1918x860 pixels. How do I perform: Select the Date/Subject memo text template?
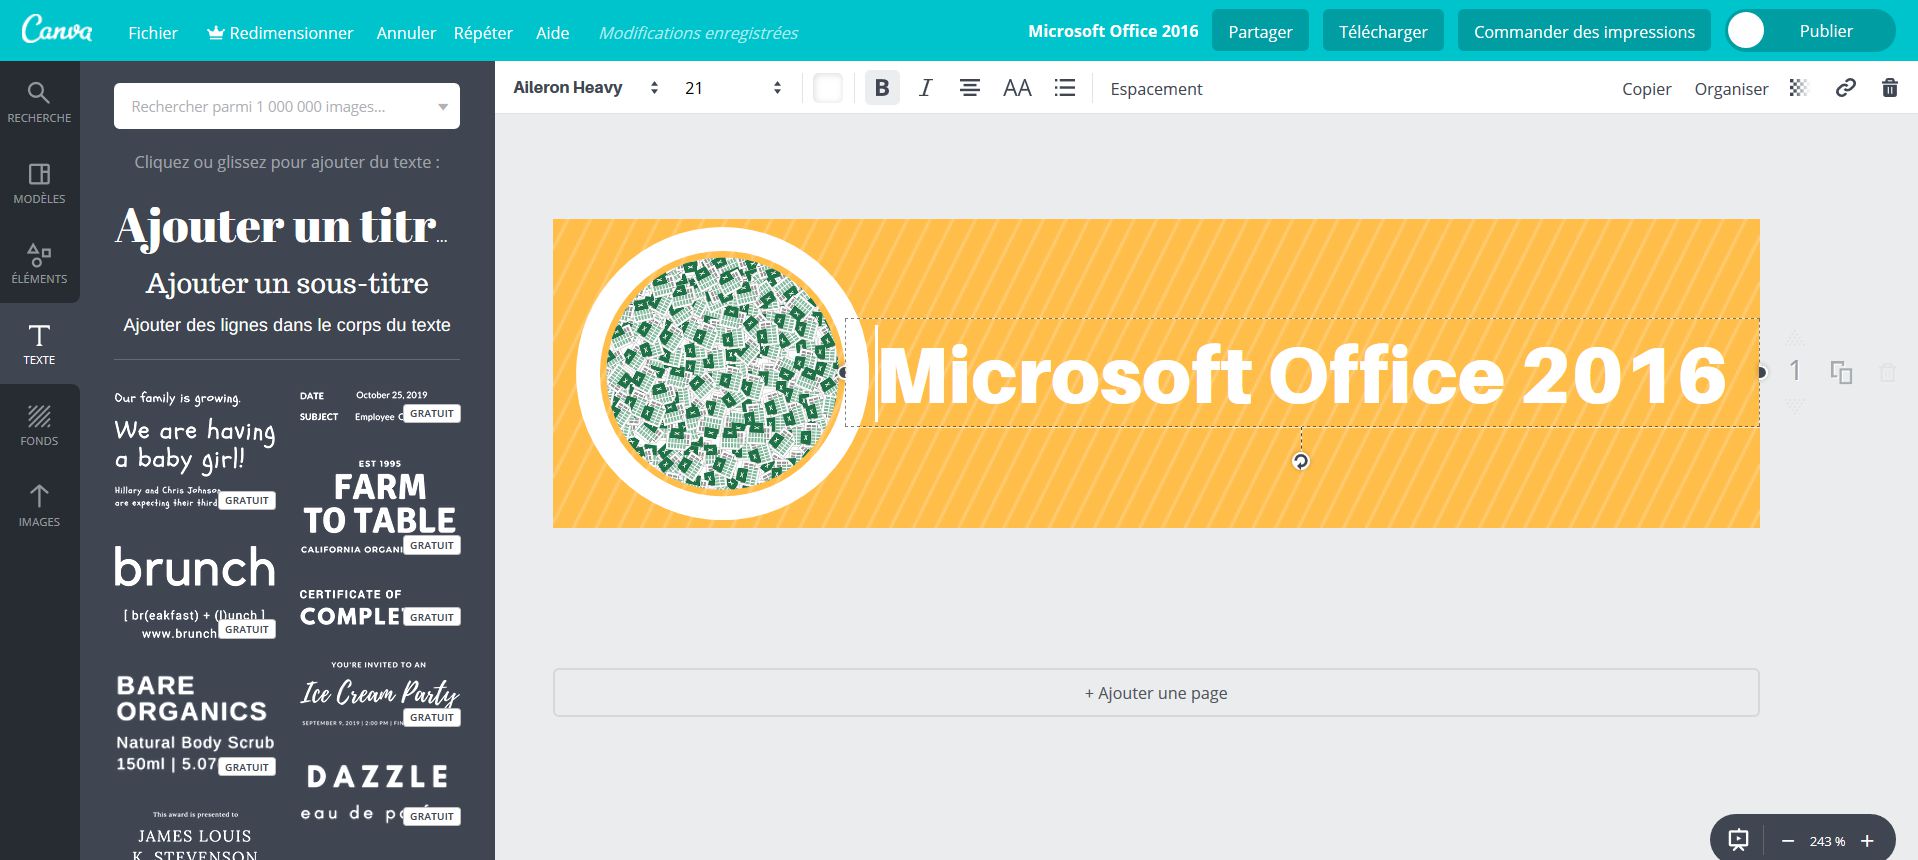coord(380,405)
